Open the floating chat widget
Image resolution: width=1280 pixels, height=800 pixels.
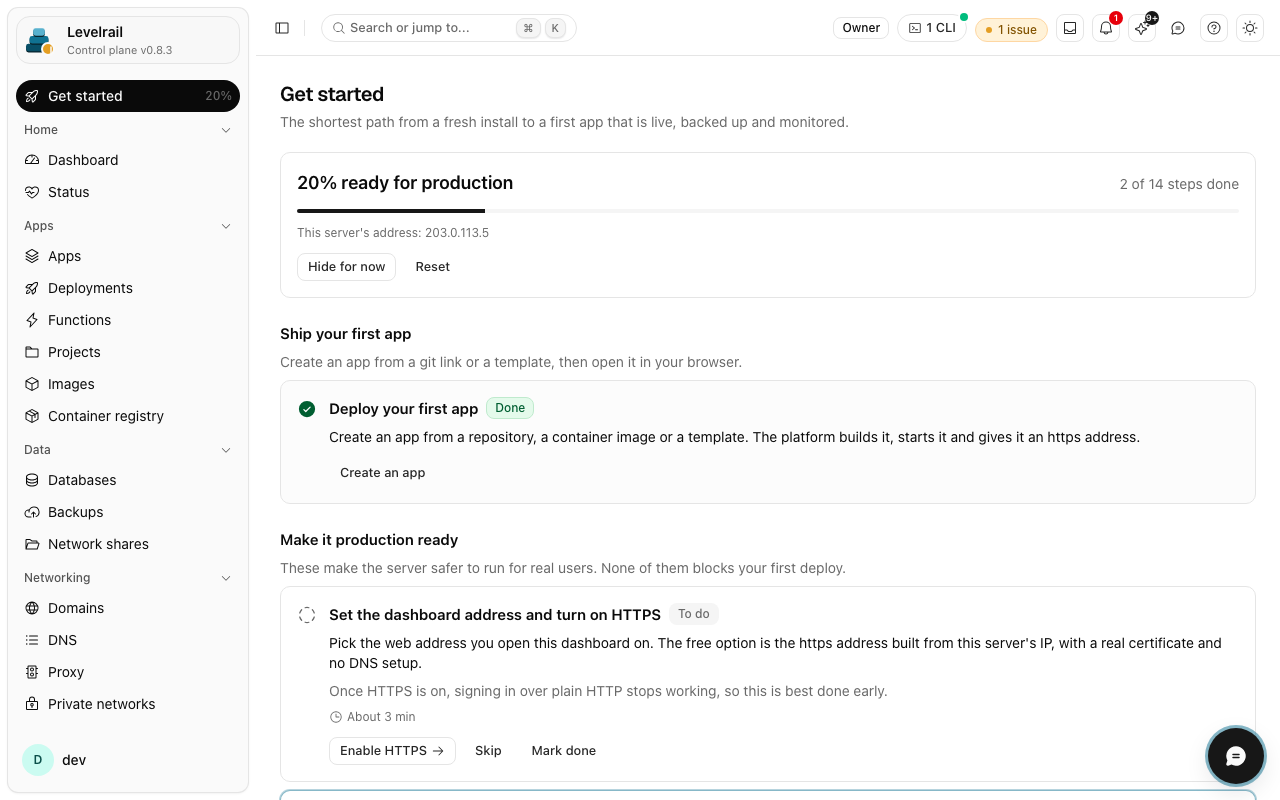click(x=1236, y=756)
